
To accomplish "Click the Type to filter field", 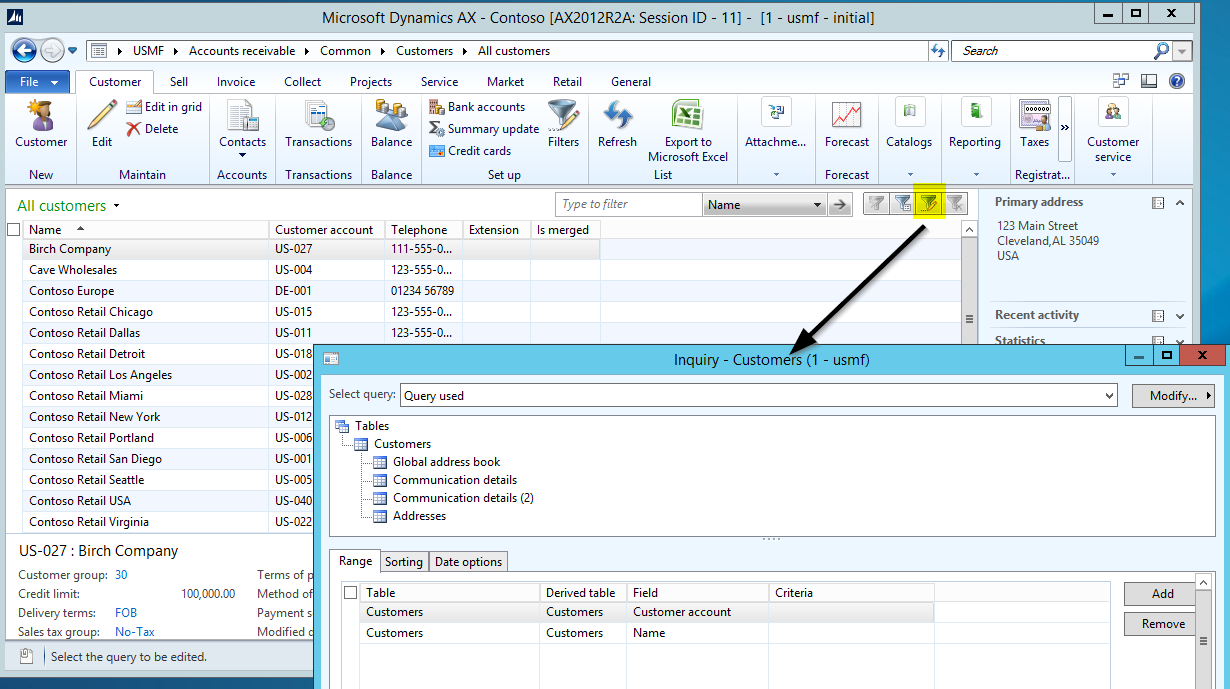I will tap(628, 205).
